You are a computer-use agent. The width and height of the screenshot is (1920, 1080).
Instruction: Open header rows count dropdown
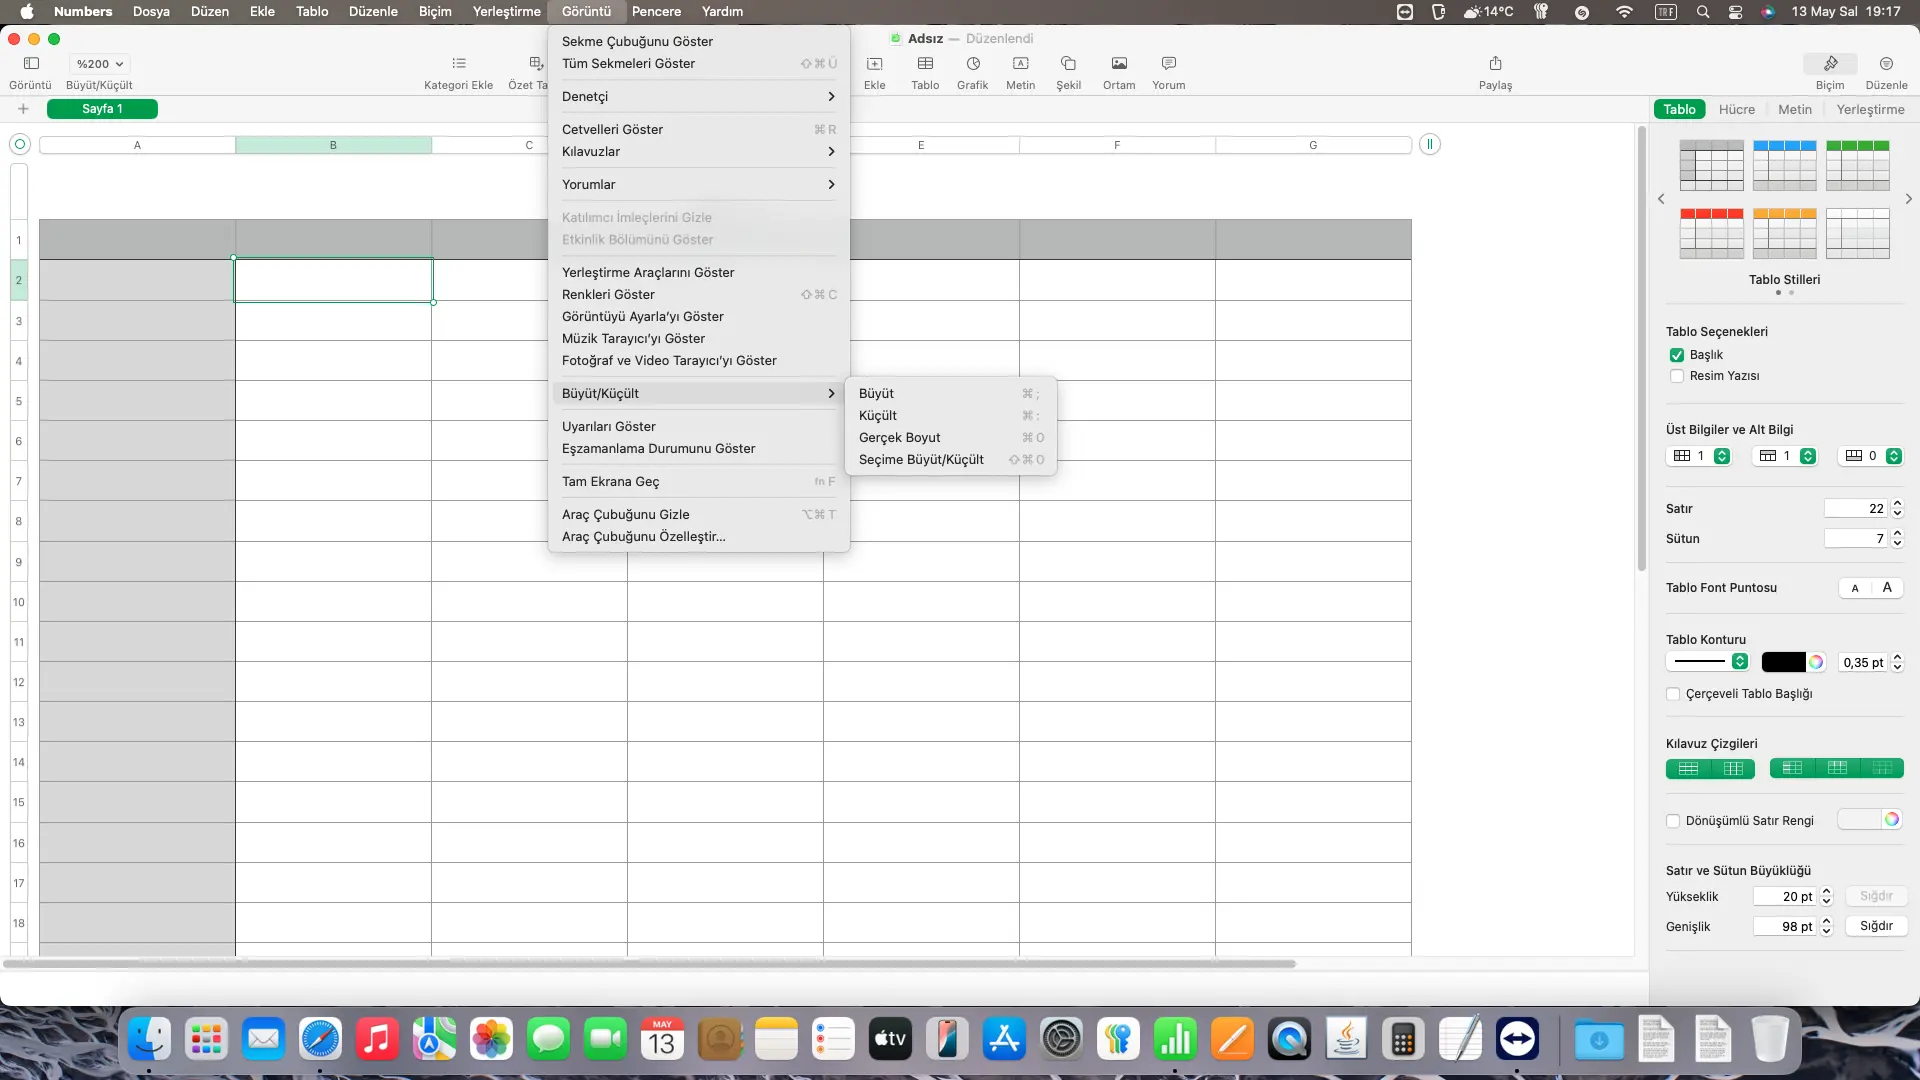[x=1785, y=456]
